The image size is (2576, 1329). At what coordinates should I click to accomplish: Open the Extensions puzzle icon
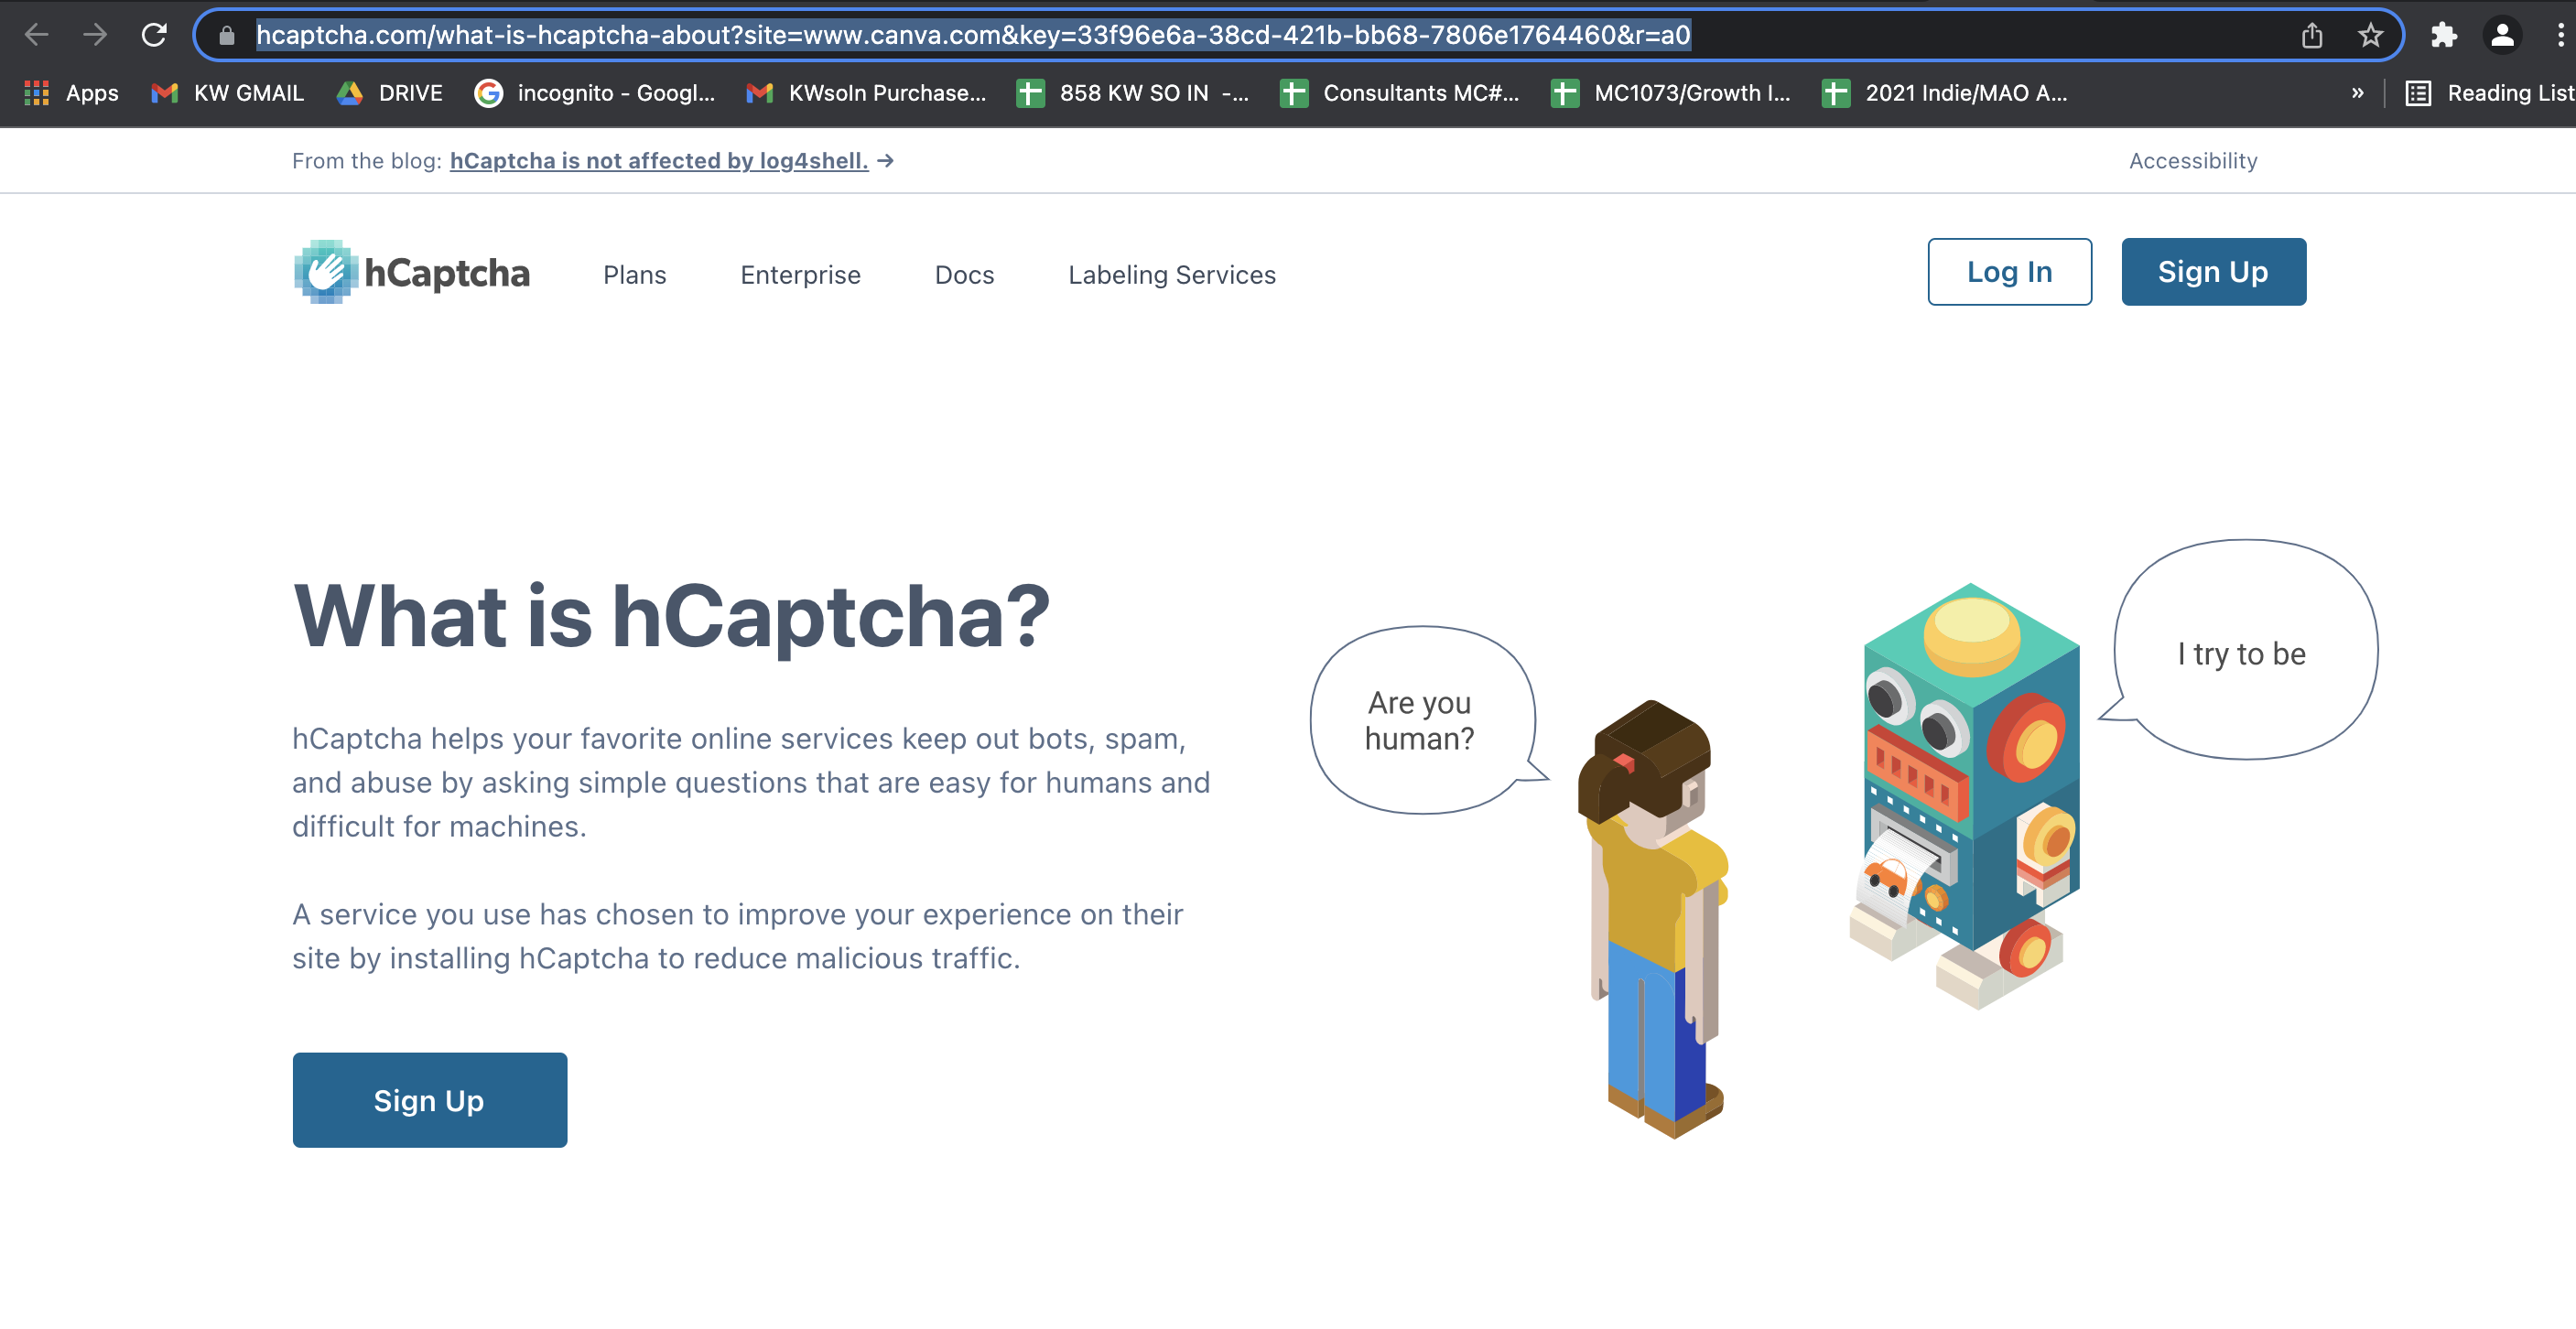[2443, 35]
